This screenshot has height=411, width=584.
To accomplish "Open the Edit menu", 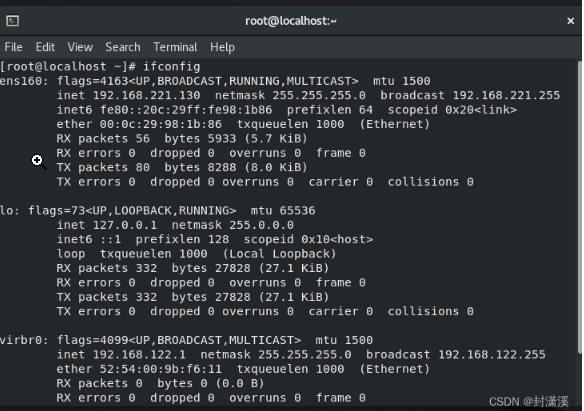I will pyautogui.click(x=45, y=47).
